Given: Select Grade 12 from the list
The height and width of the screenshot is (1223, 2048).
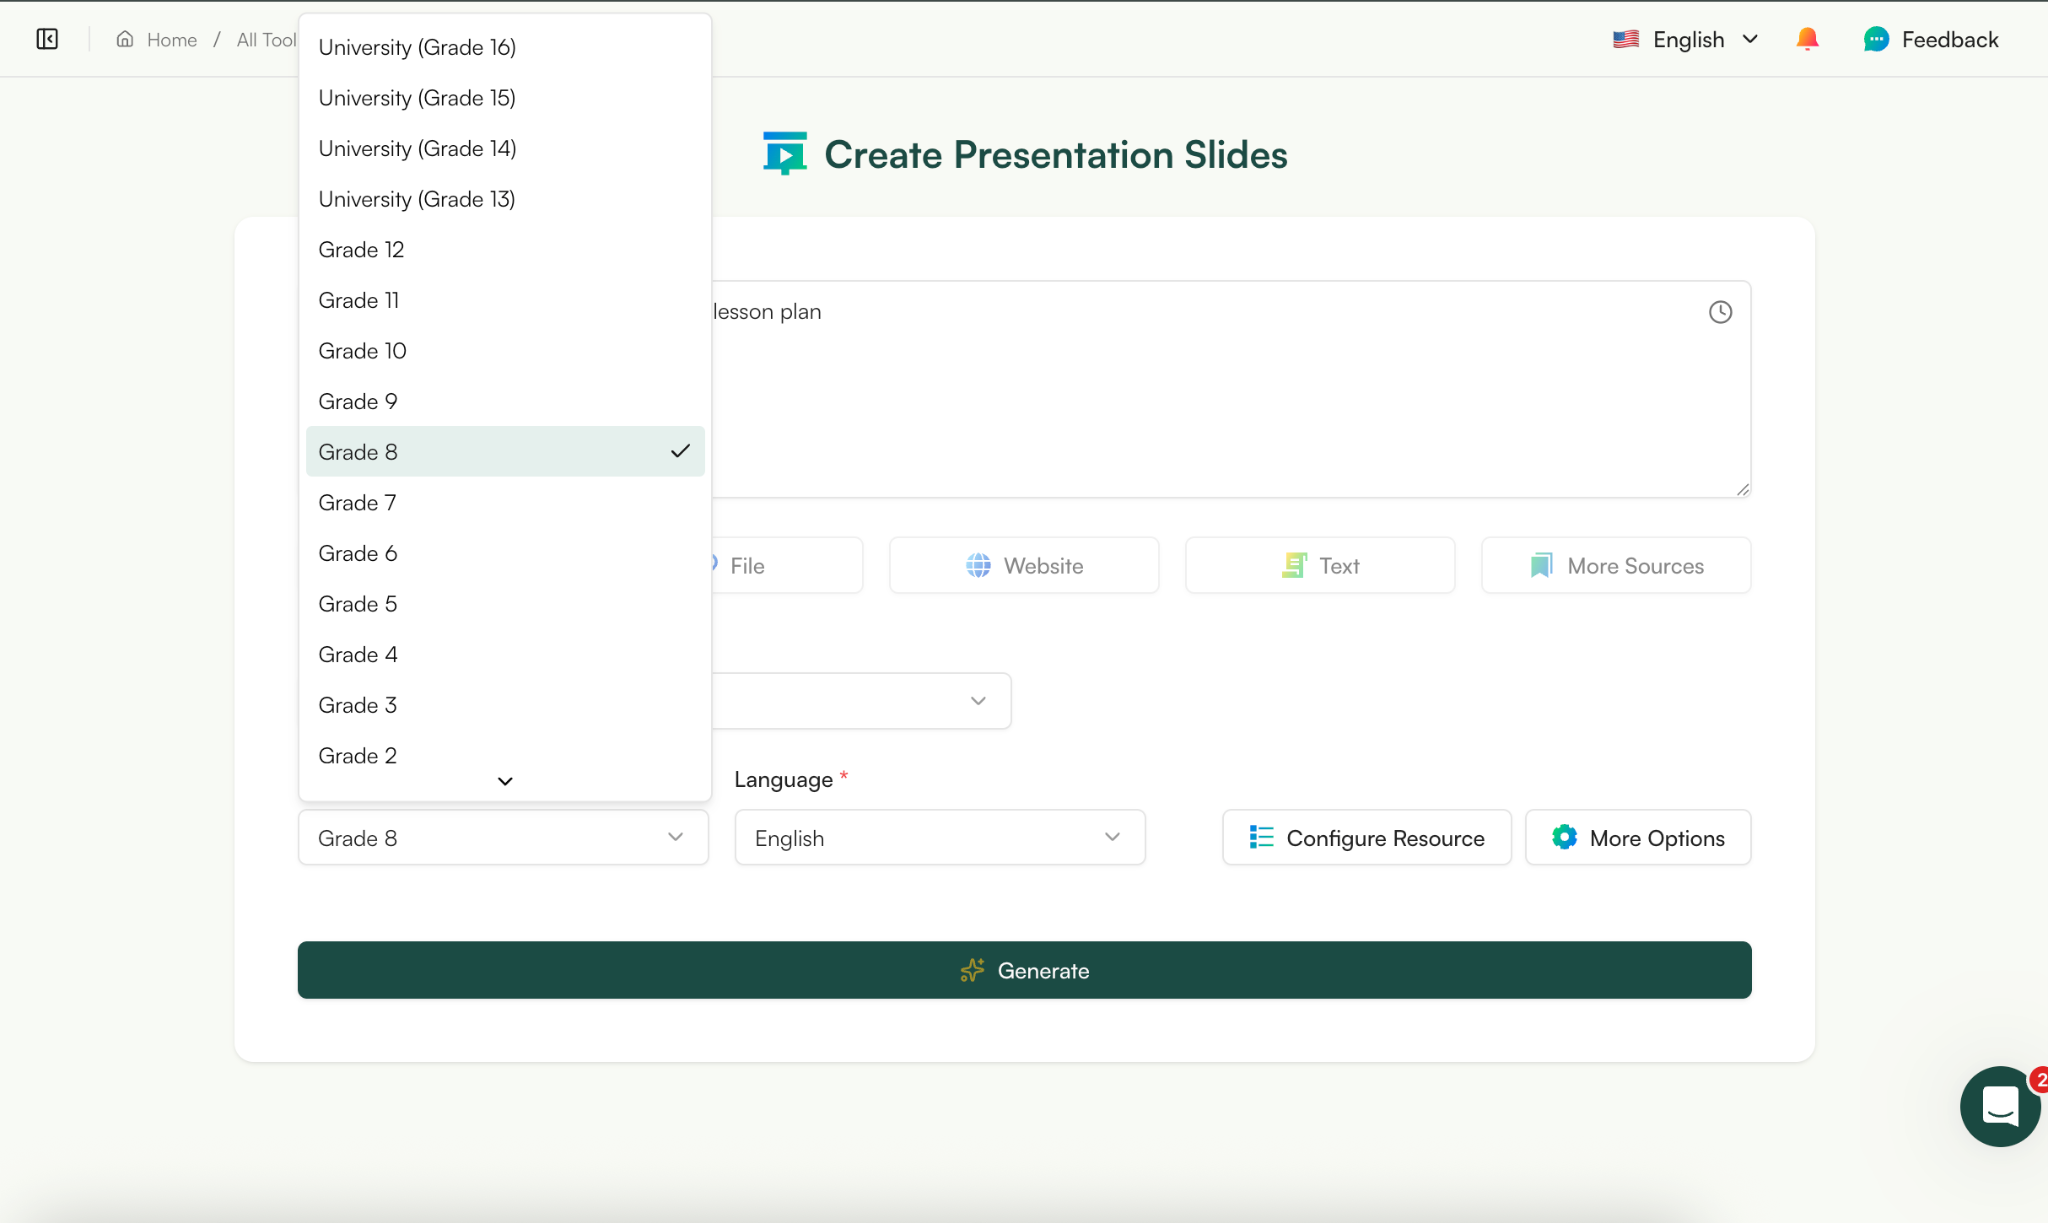Looking at the screenshot, I should tap(362, 249).
